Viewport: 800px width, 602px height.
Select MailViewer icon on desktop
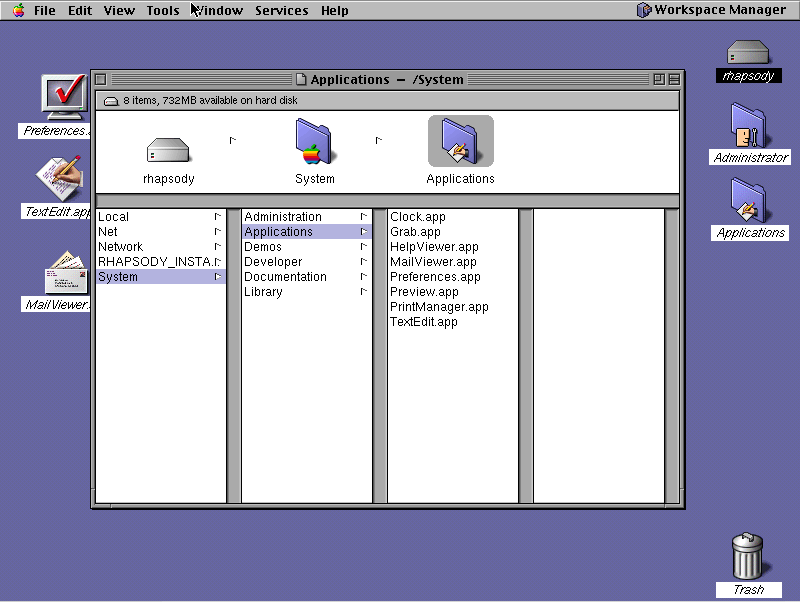point(65,272)
